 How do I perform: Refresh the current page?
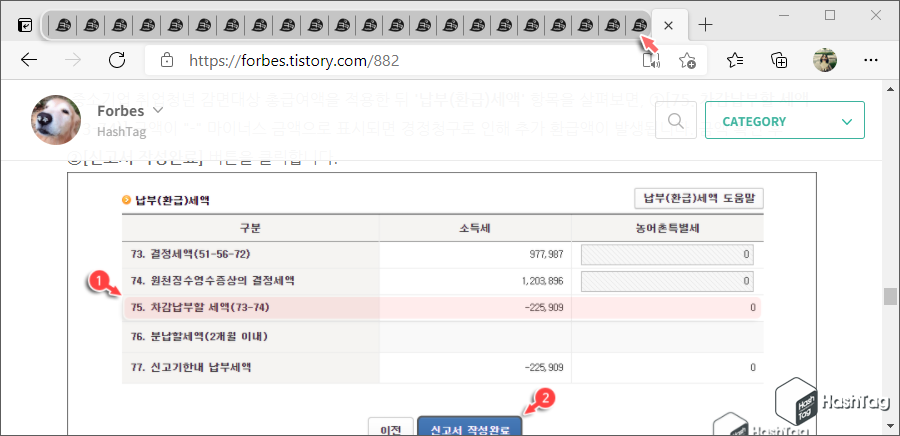[117, 60]
